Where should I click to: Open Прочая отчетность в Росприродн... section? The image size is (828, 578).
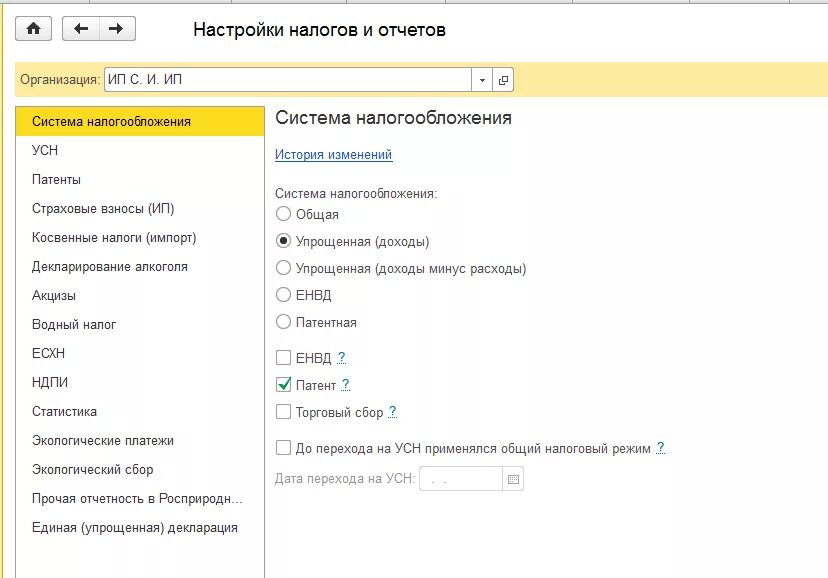pyautogui.click(x=140, y=498)
